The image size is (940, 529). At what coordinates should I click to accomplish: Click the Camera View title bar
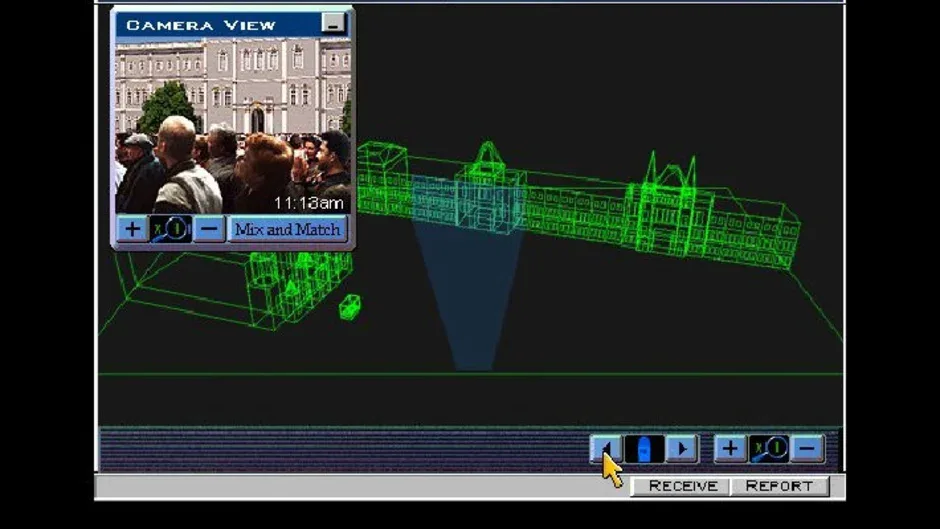pos(218,25)
